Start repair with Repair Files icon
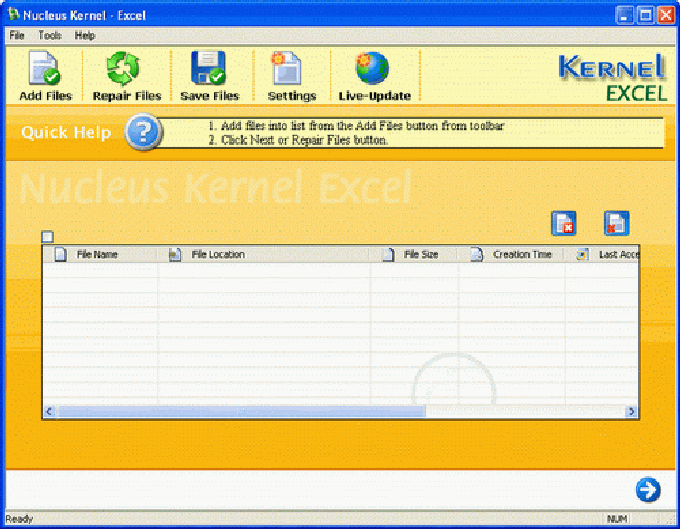The width and height of the screenshot is (680, 529). [123, 68]
